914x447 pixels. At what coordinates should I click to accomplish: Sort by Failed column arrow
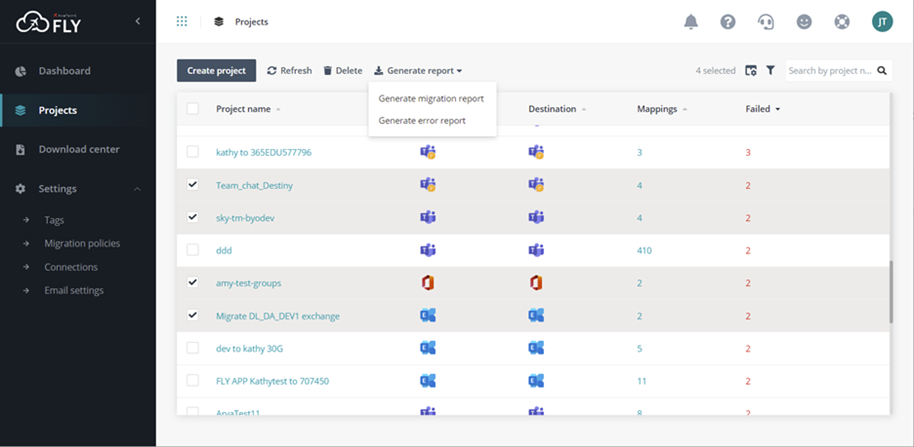click(778, 110)
